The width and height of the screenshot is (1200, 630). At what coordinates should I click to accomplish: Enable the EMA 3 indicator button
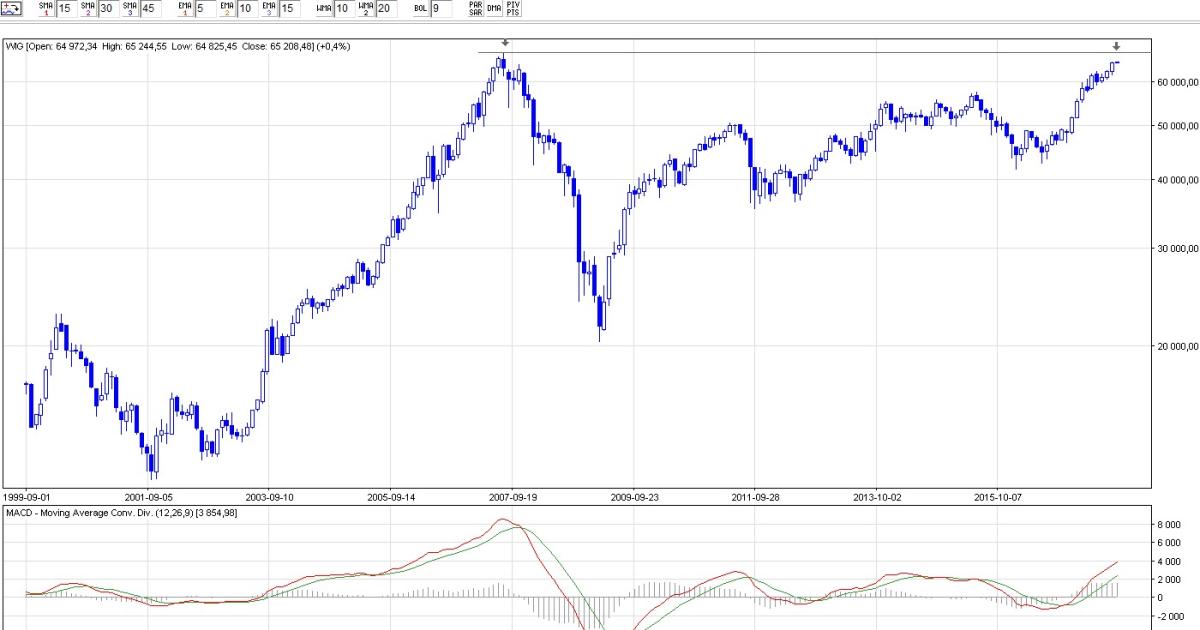268,9
